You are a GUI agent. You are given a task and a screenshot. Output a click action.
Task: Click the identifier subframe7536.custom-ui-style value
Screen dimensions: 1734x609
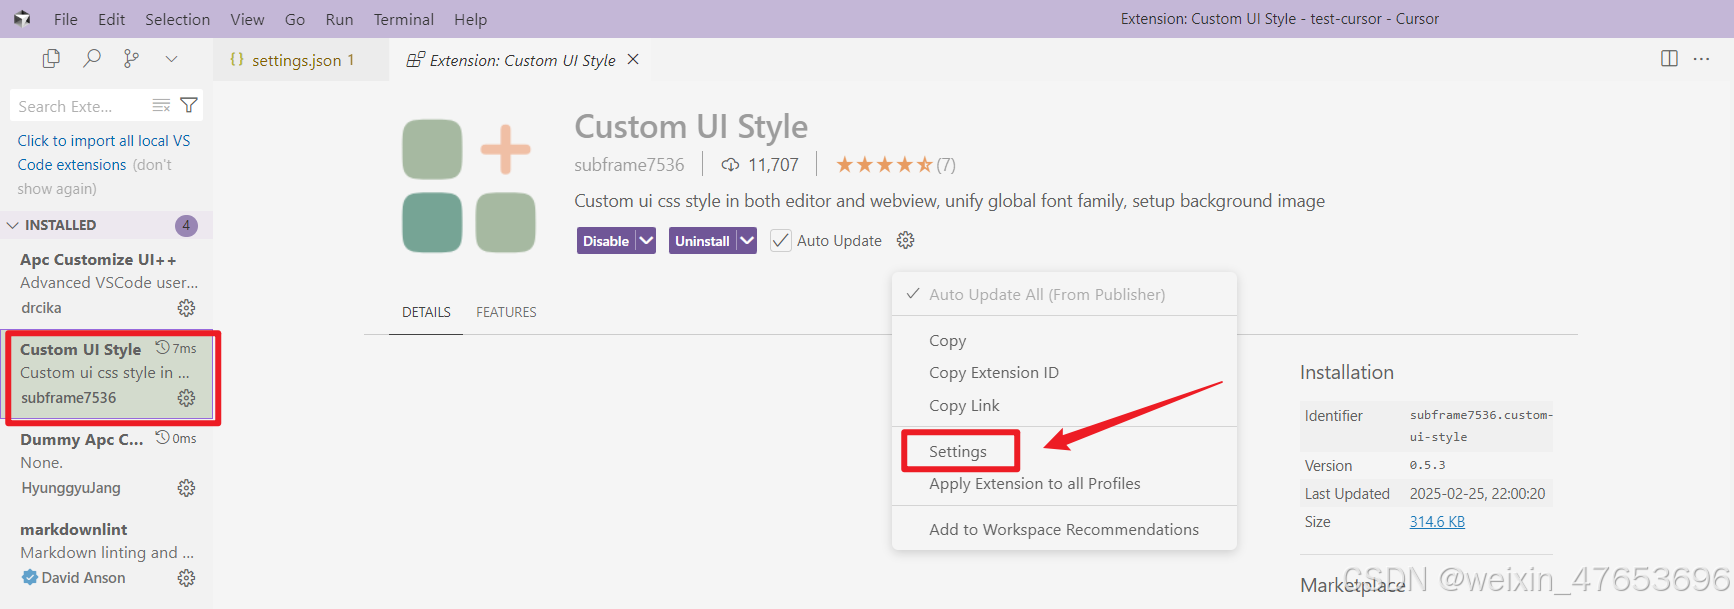point(1481,426)
